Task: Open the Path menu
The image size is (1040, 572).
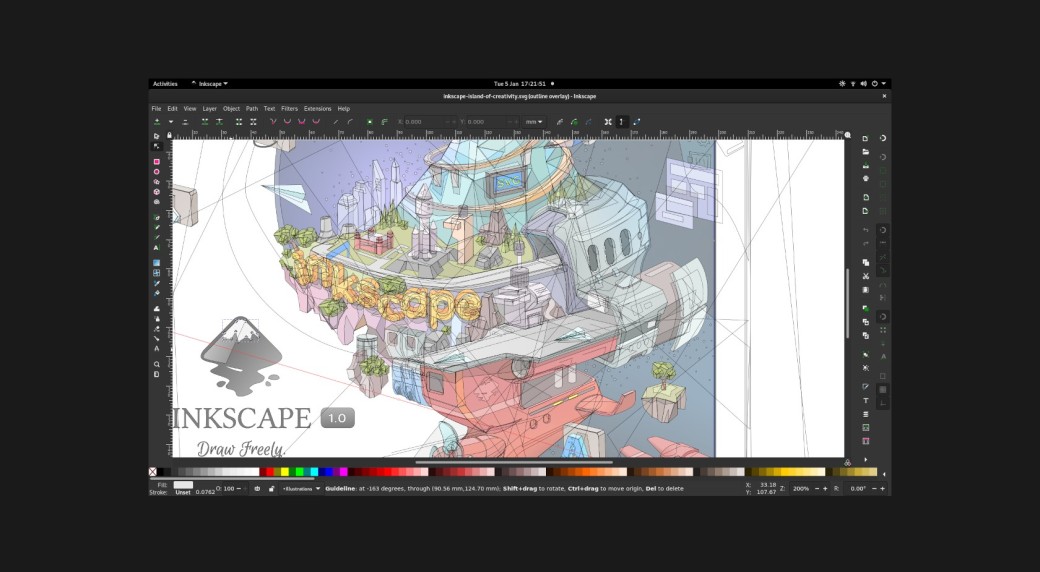Action: pyautogui.click(x=252, y=109)
